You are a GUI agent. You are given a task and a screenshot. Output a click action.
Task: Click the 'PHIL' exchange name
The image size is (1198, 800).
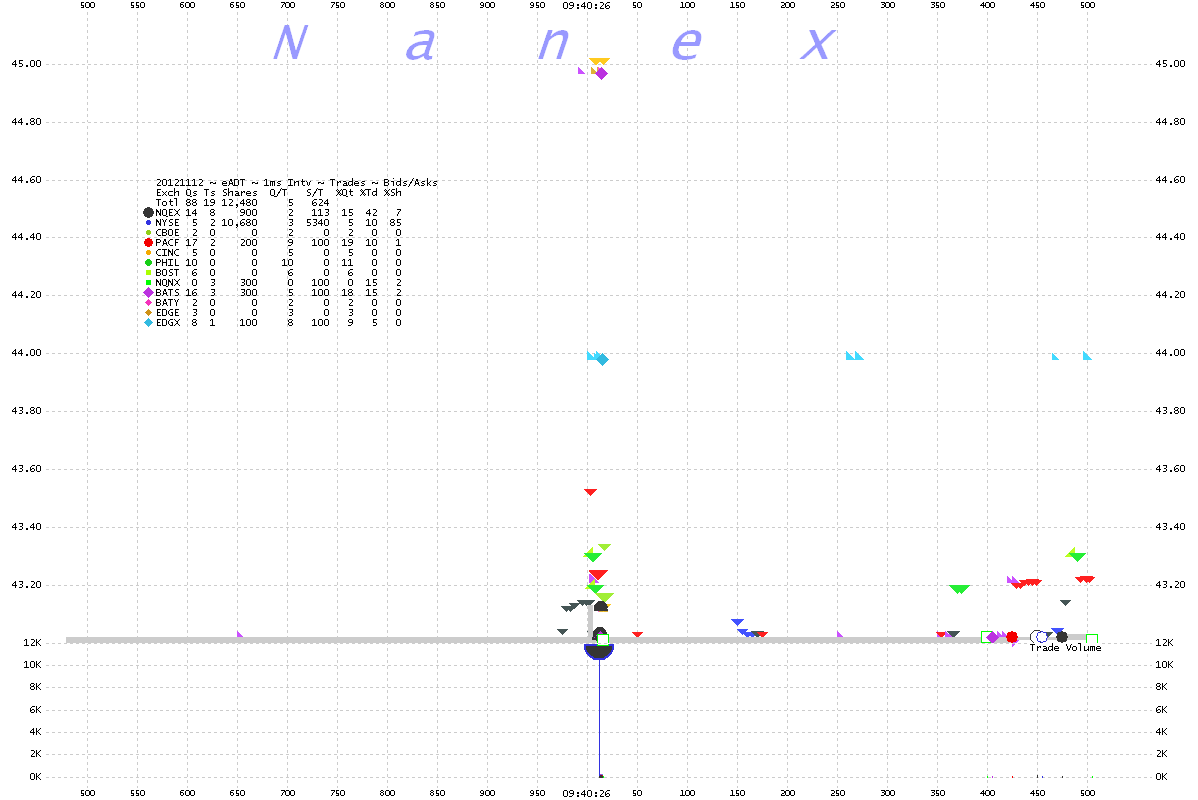tap(167, 262)
